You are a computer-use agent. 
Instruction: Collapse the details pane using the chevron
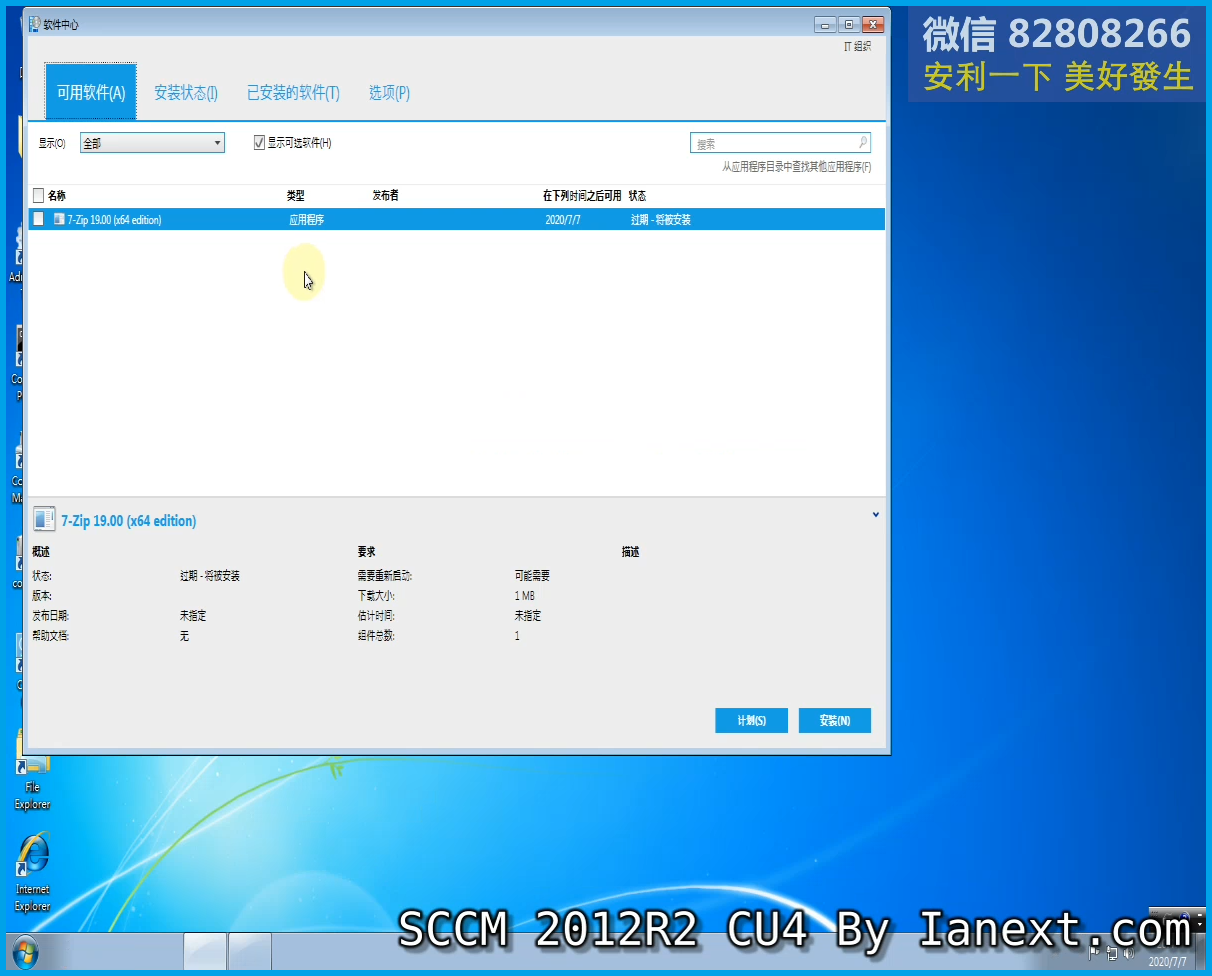click(x=876, y=515)
